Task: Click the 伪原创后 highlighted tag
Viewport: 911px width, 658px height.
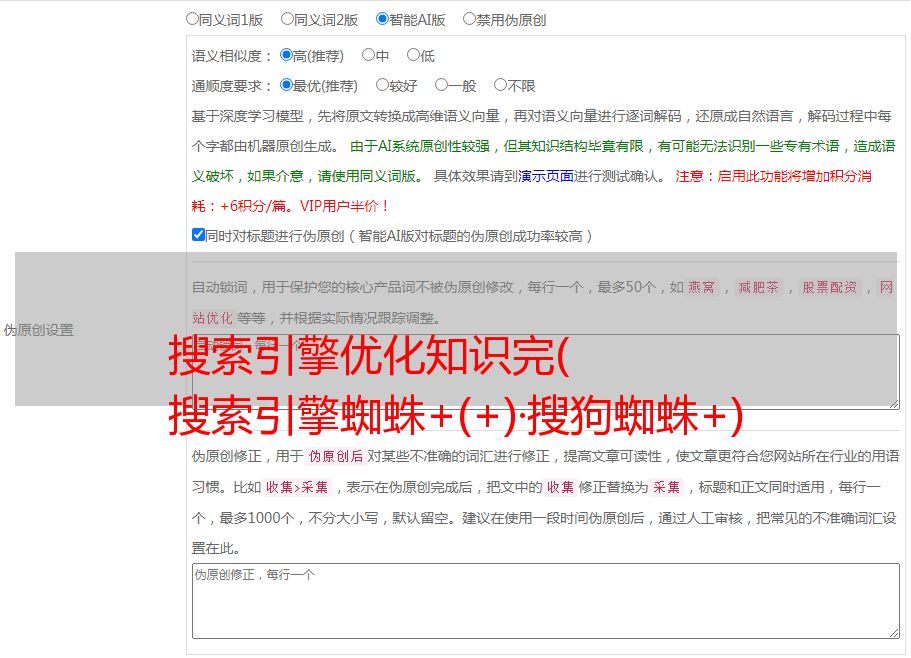Action: coord(336,456)
